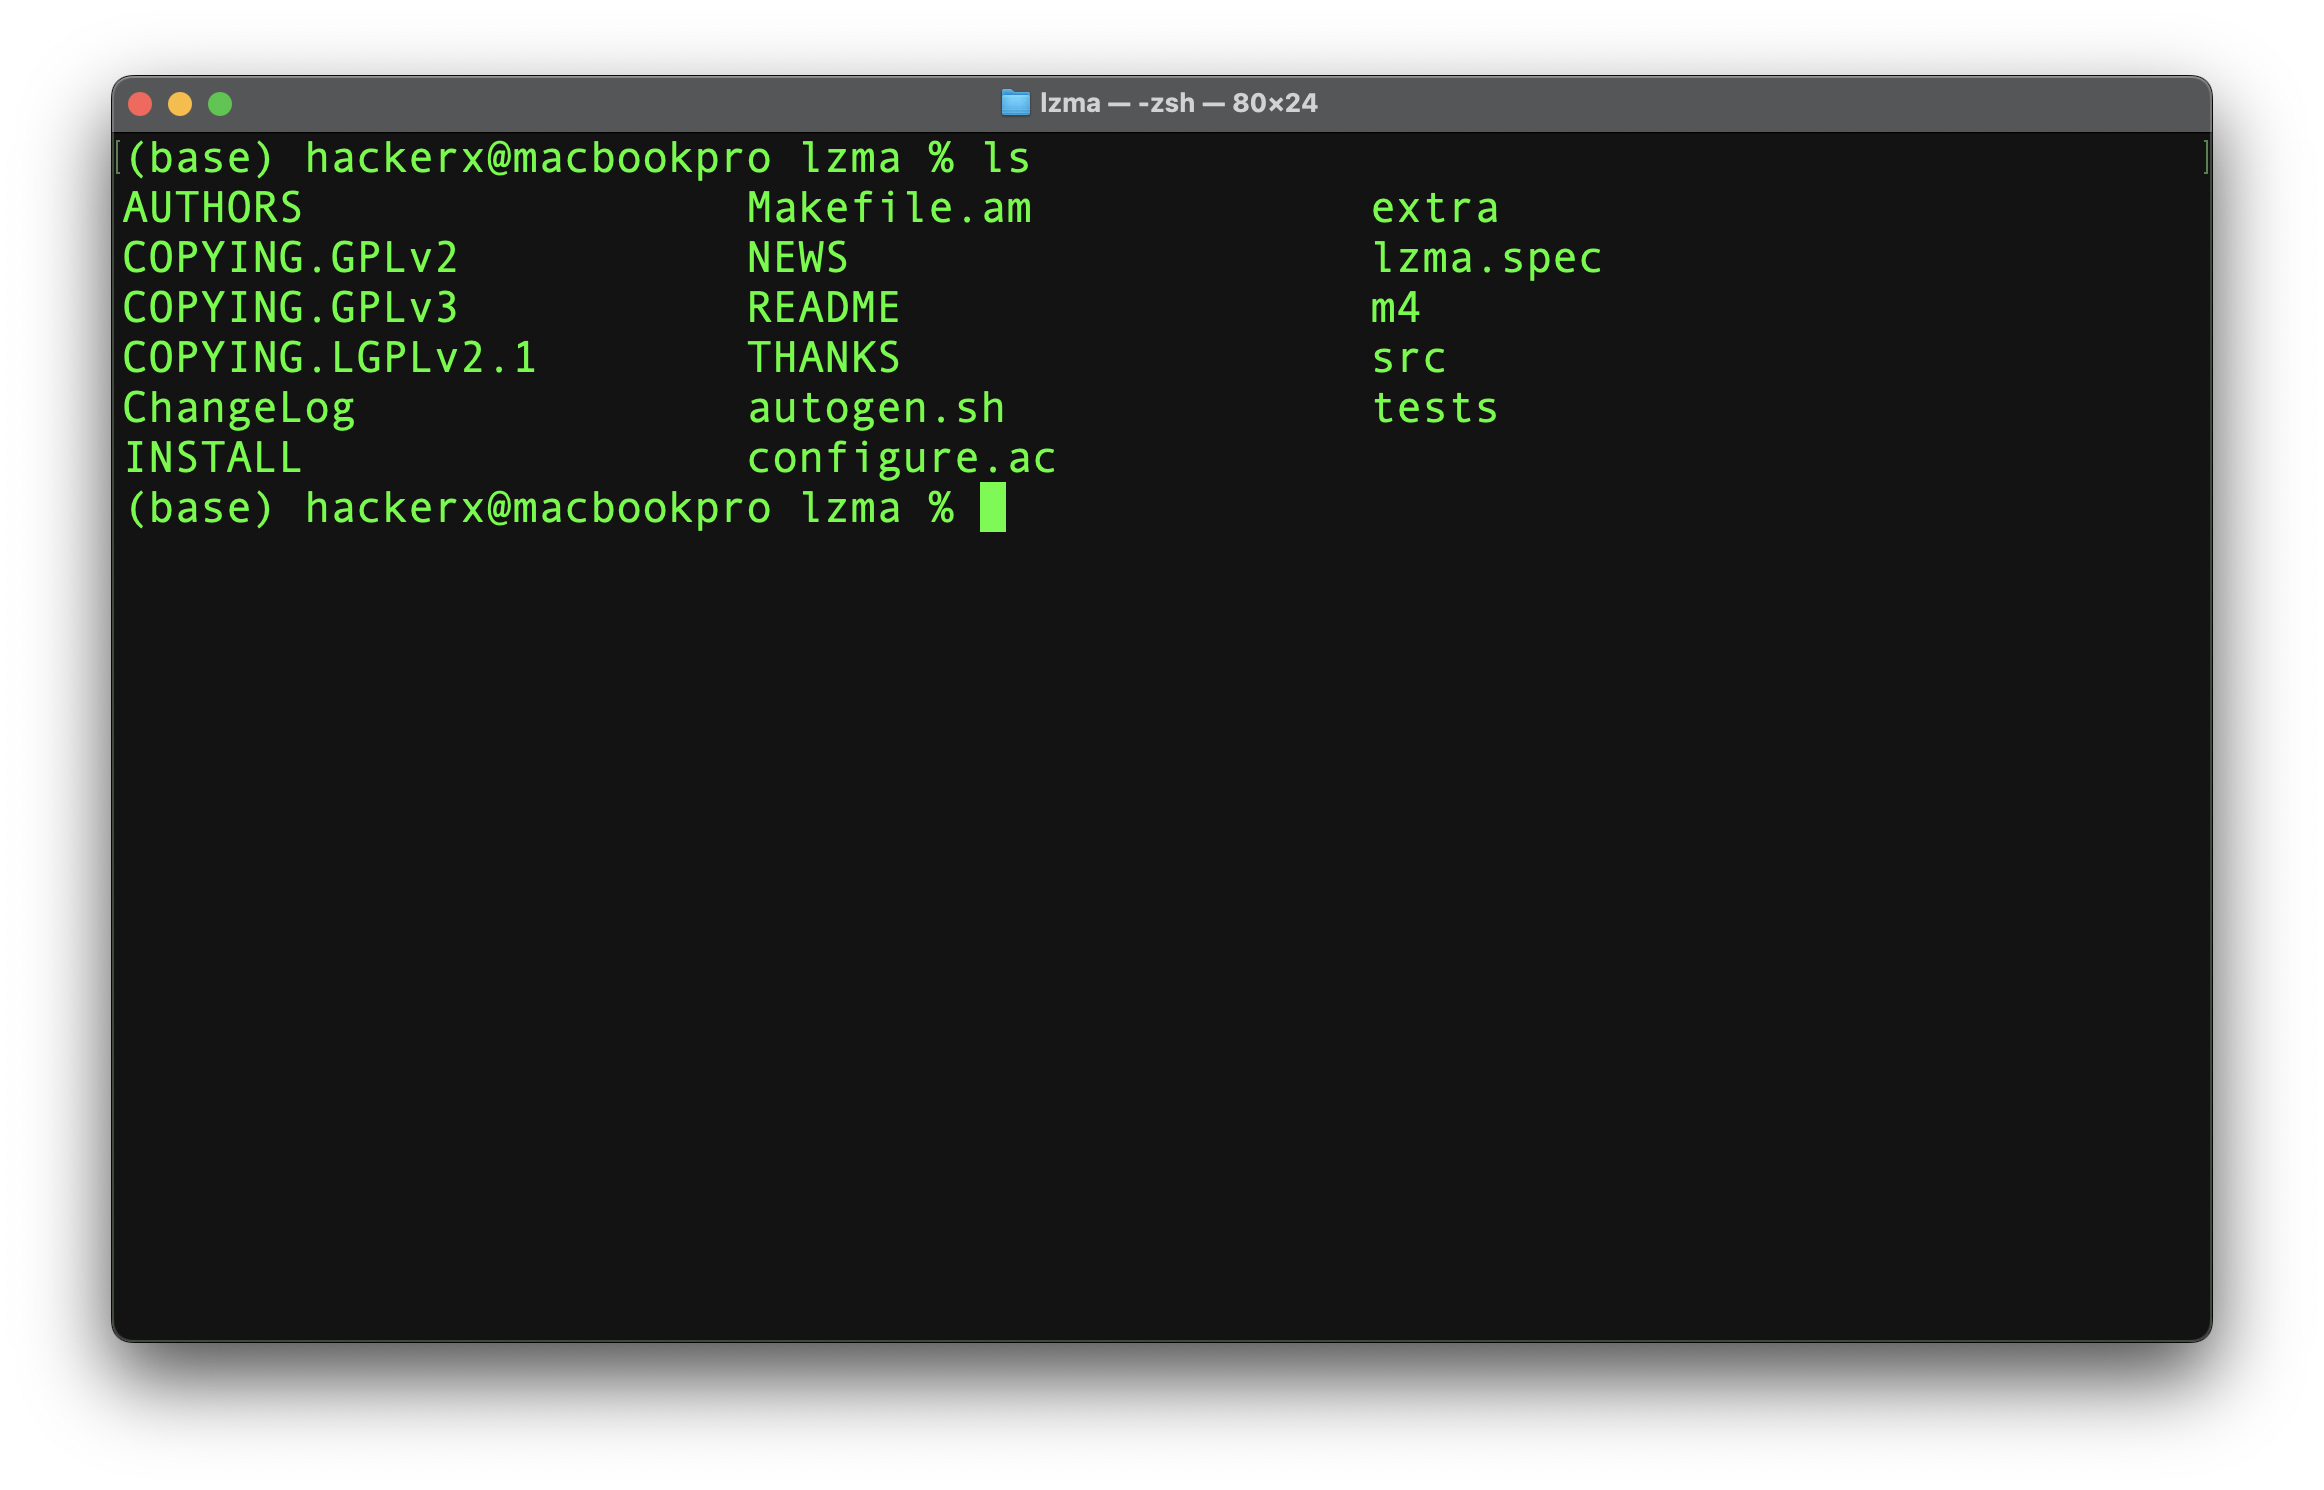
Task: Click the lzma.spec file name
Action: coord(1487,260)
